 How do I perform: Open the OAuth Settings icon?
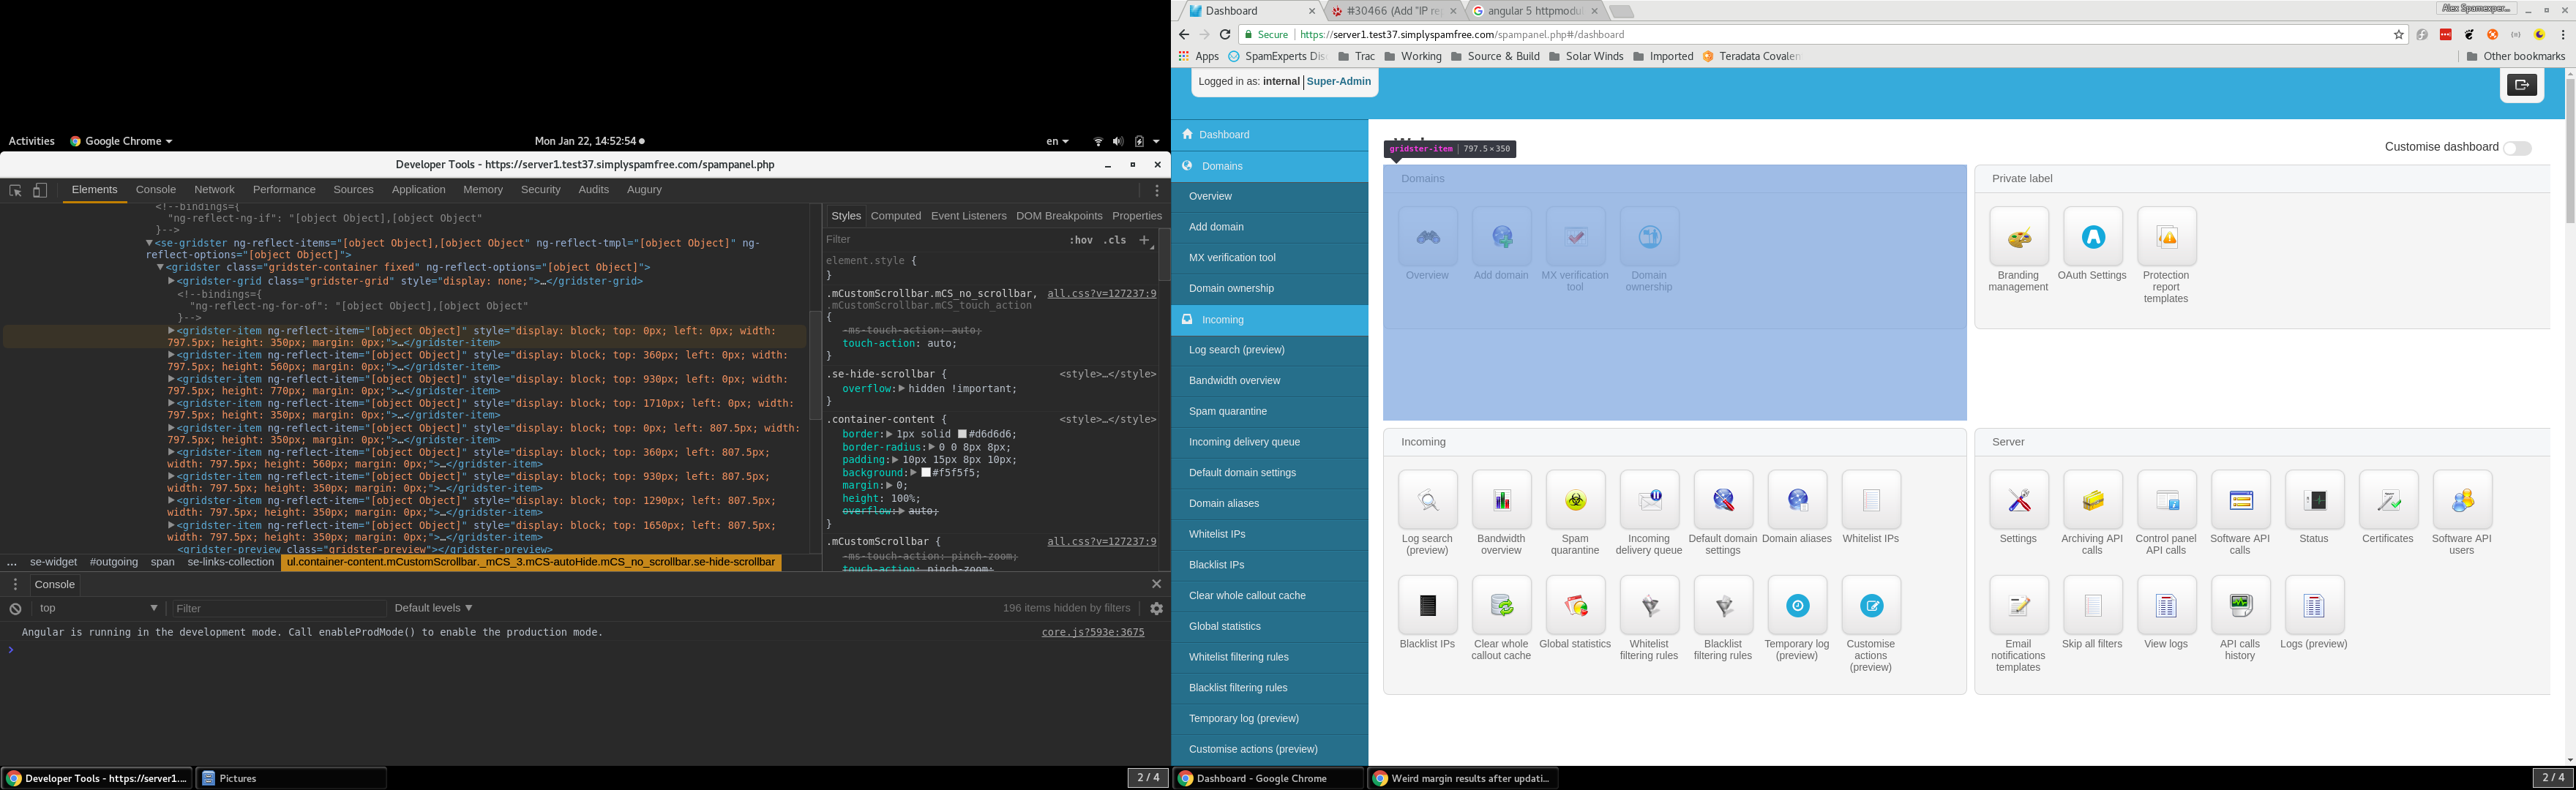tap(2092, 237)
